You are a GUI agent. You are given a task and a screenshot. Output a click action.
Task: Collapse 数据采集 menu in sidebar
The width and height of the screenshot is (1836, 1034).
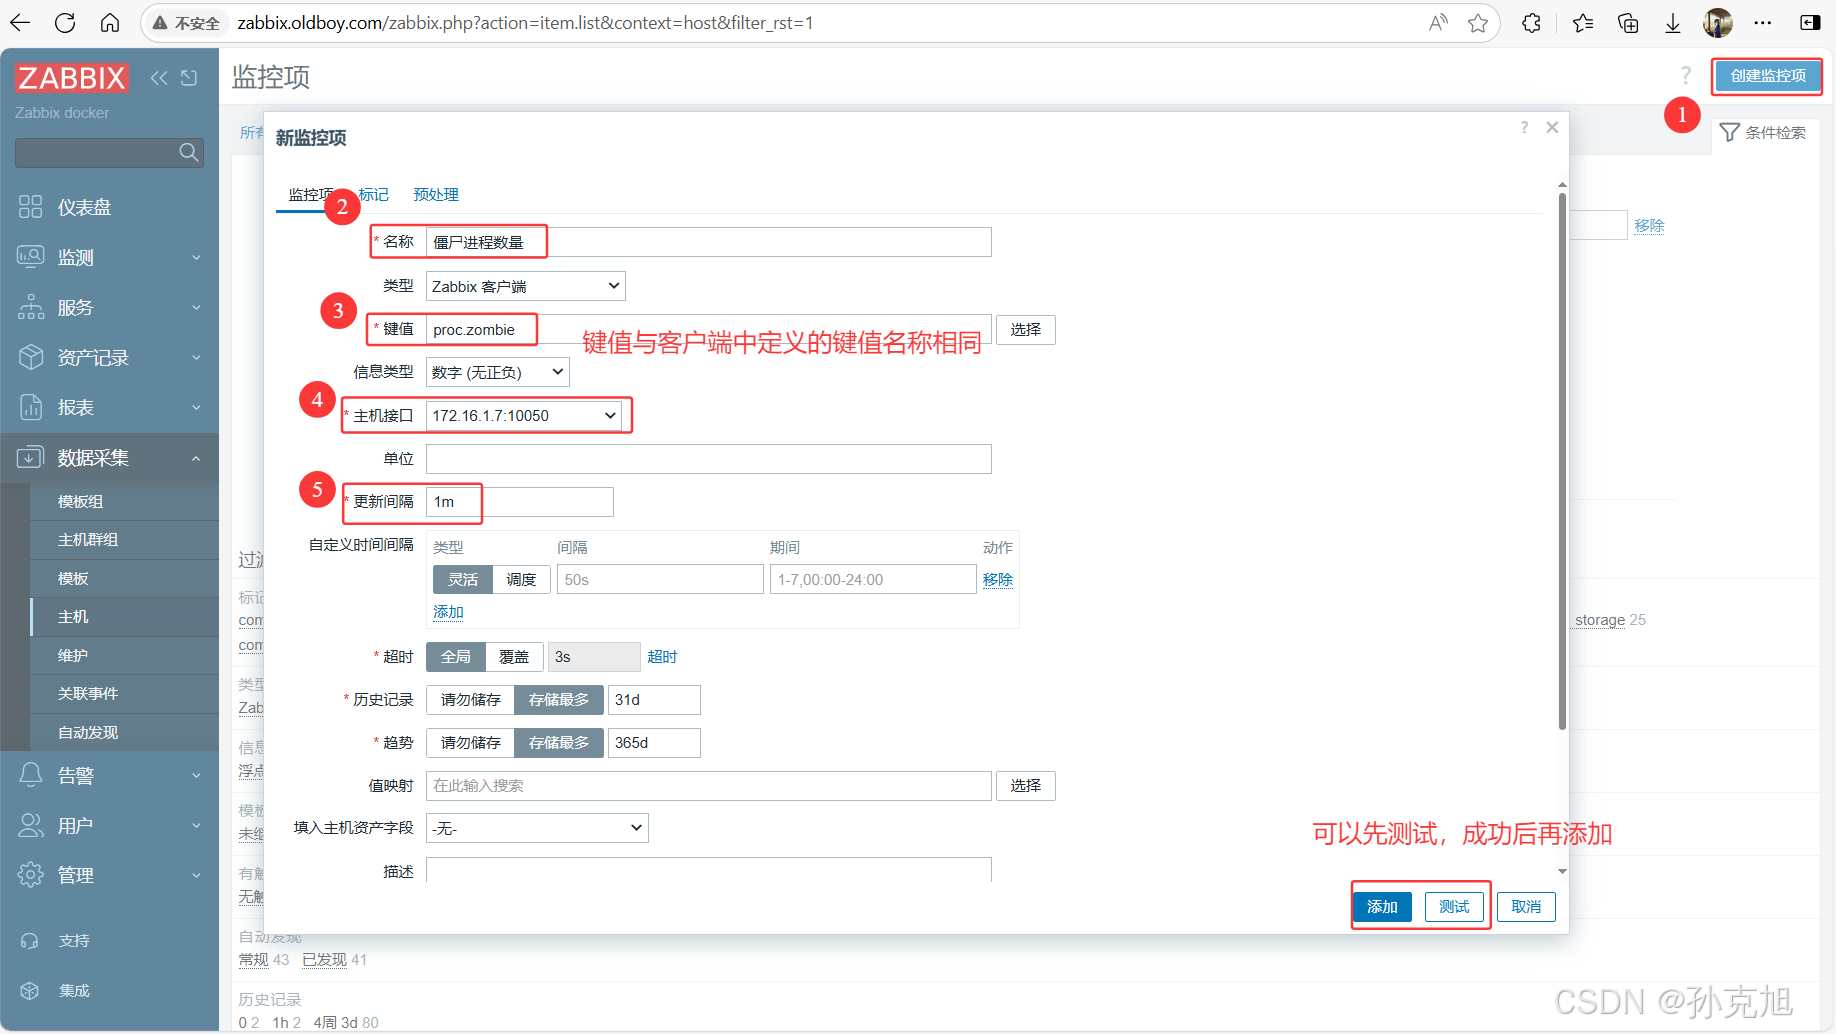pyautogui.click(x=110, y=457)
